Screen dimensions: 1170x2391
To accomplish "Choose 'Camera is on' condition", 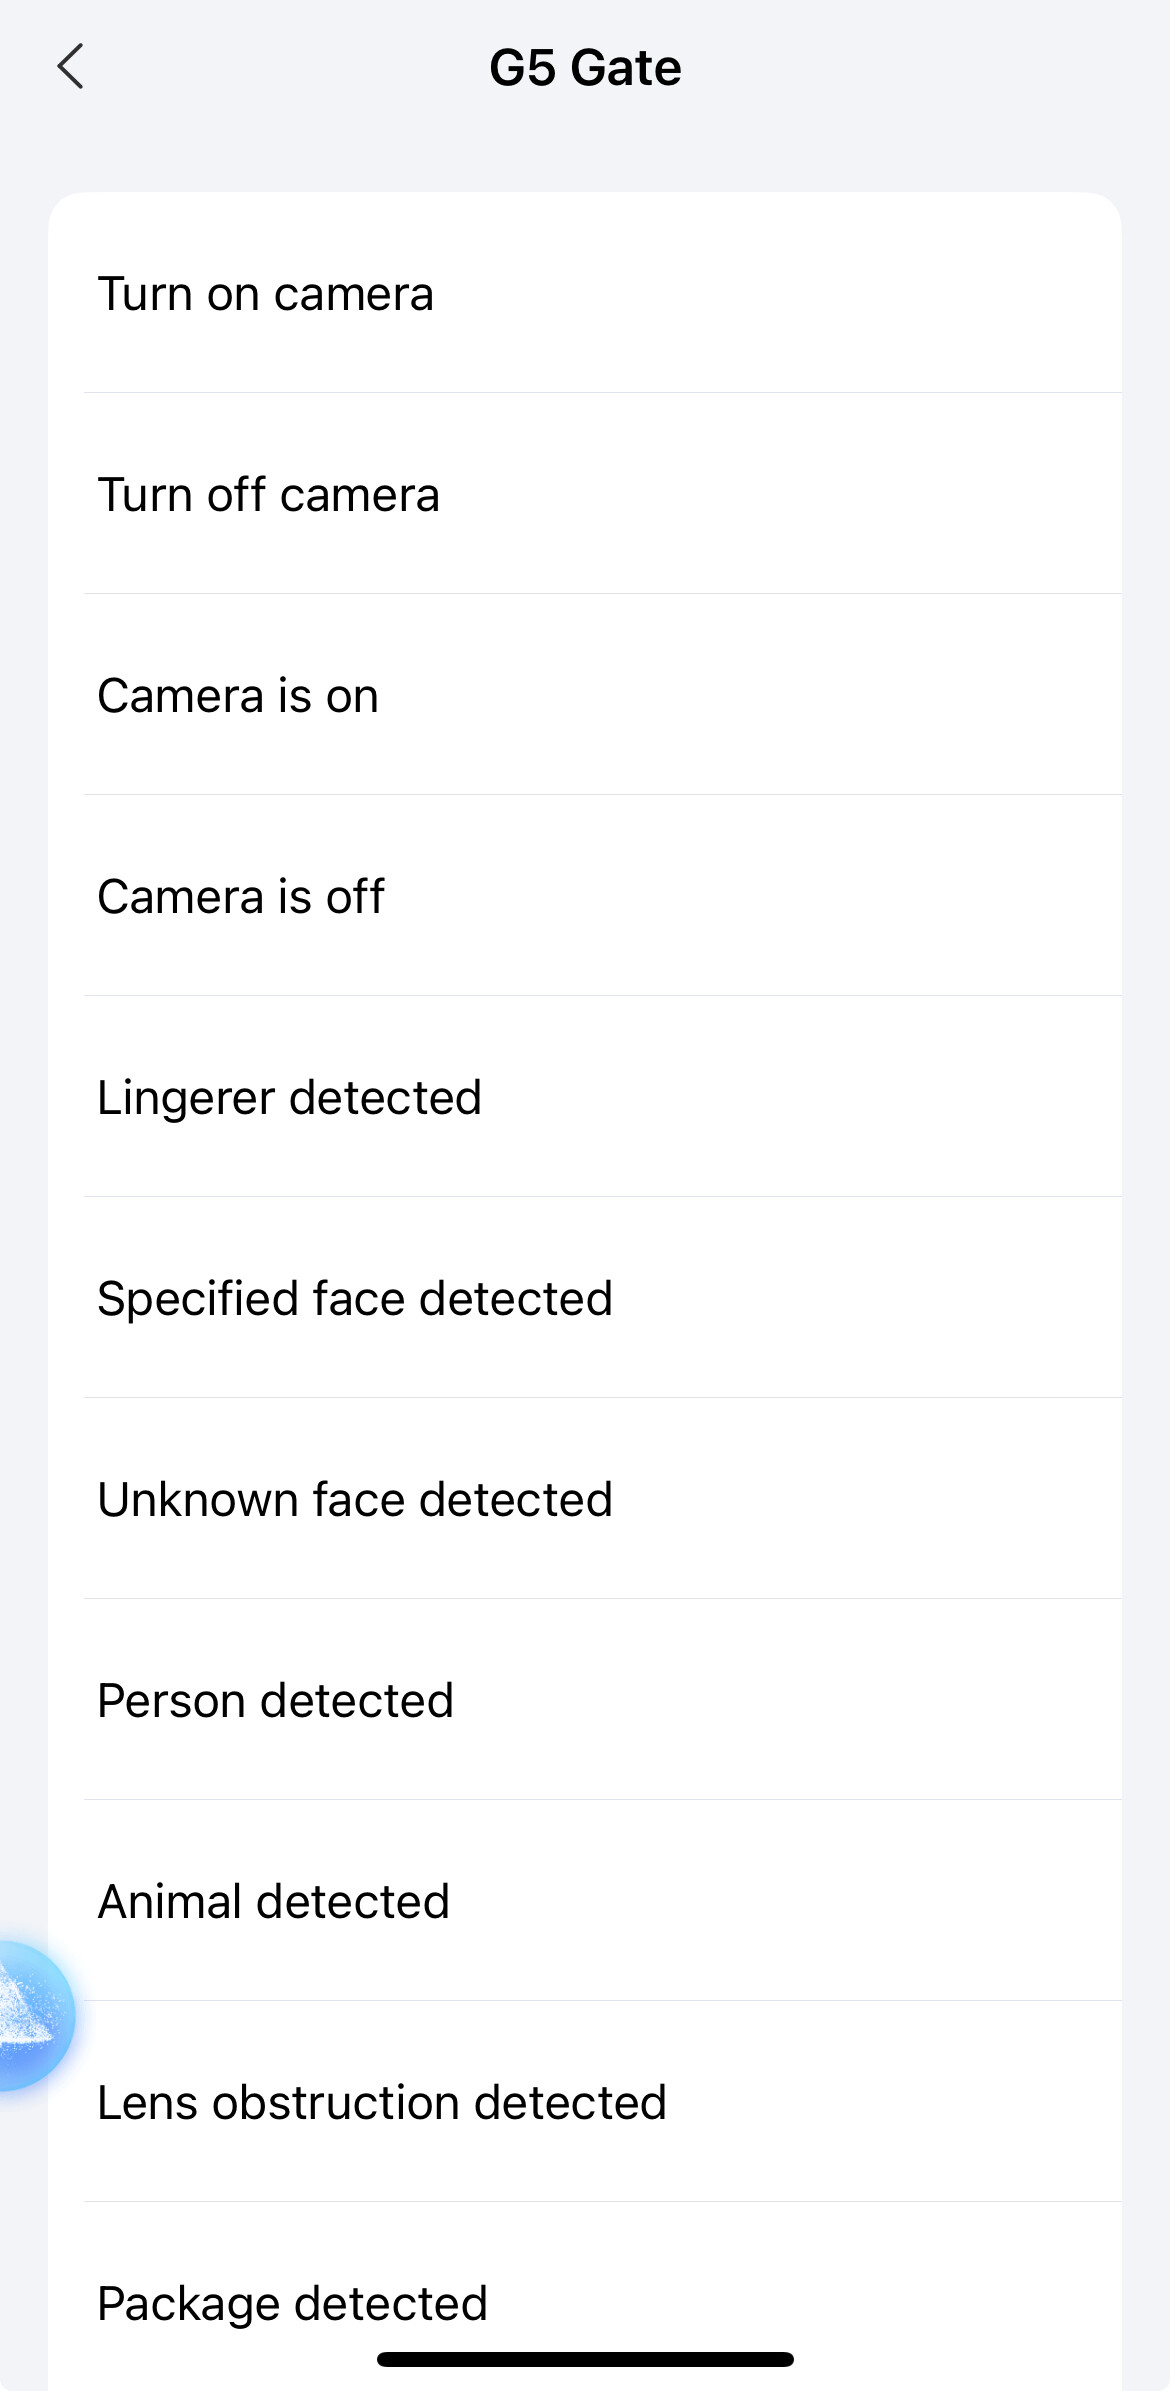I will [x=238, y=696].
